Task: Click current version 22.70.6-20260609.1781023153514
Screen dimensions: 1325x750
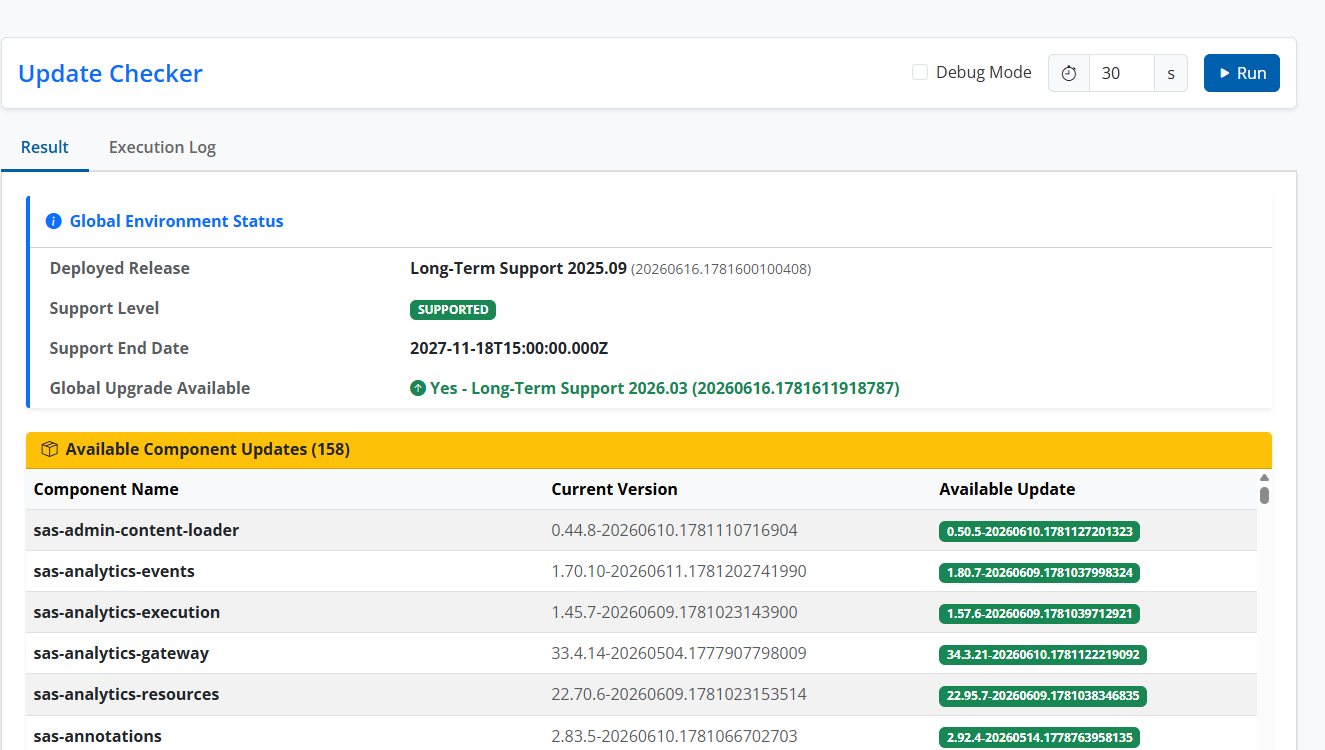Action: 679,694
